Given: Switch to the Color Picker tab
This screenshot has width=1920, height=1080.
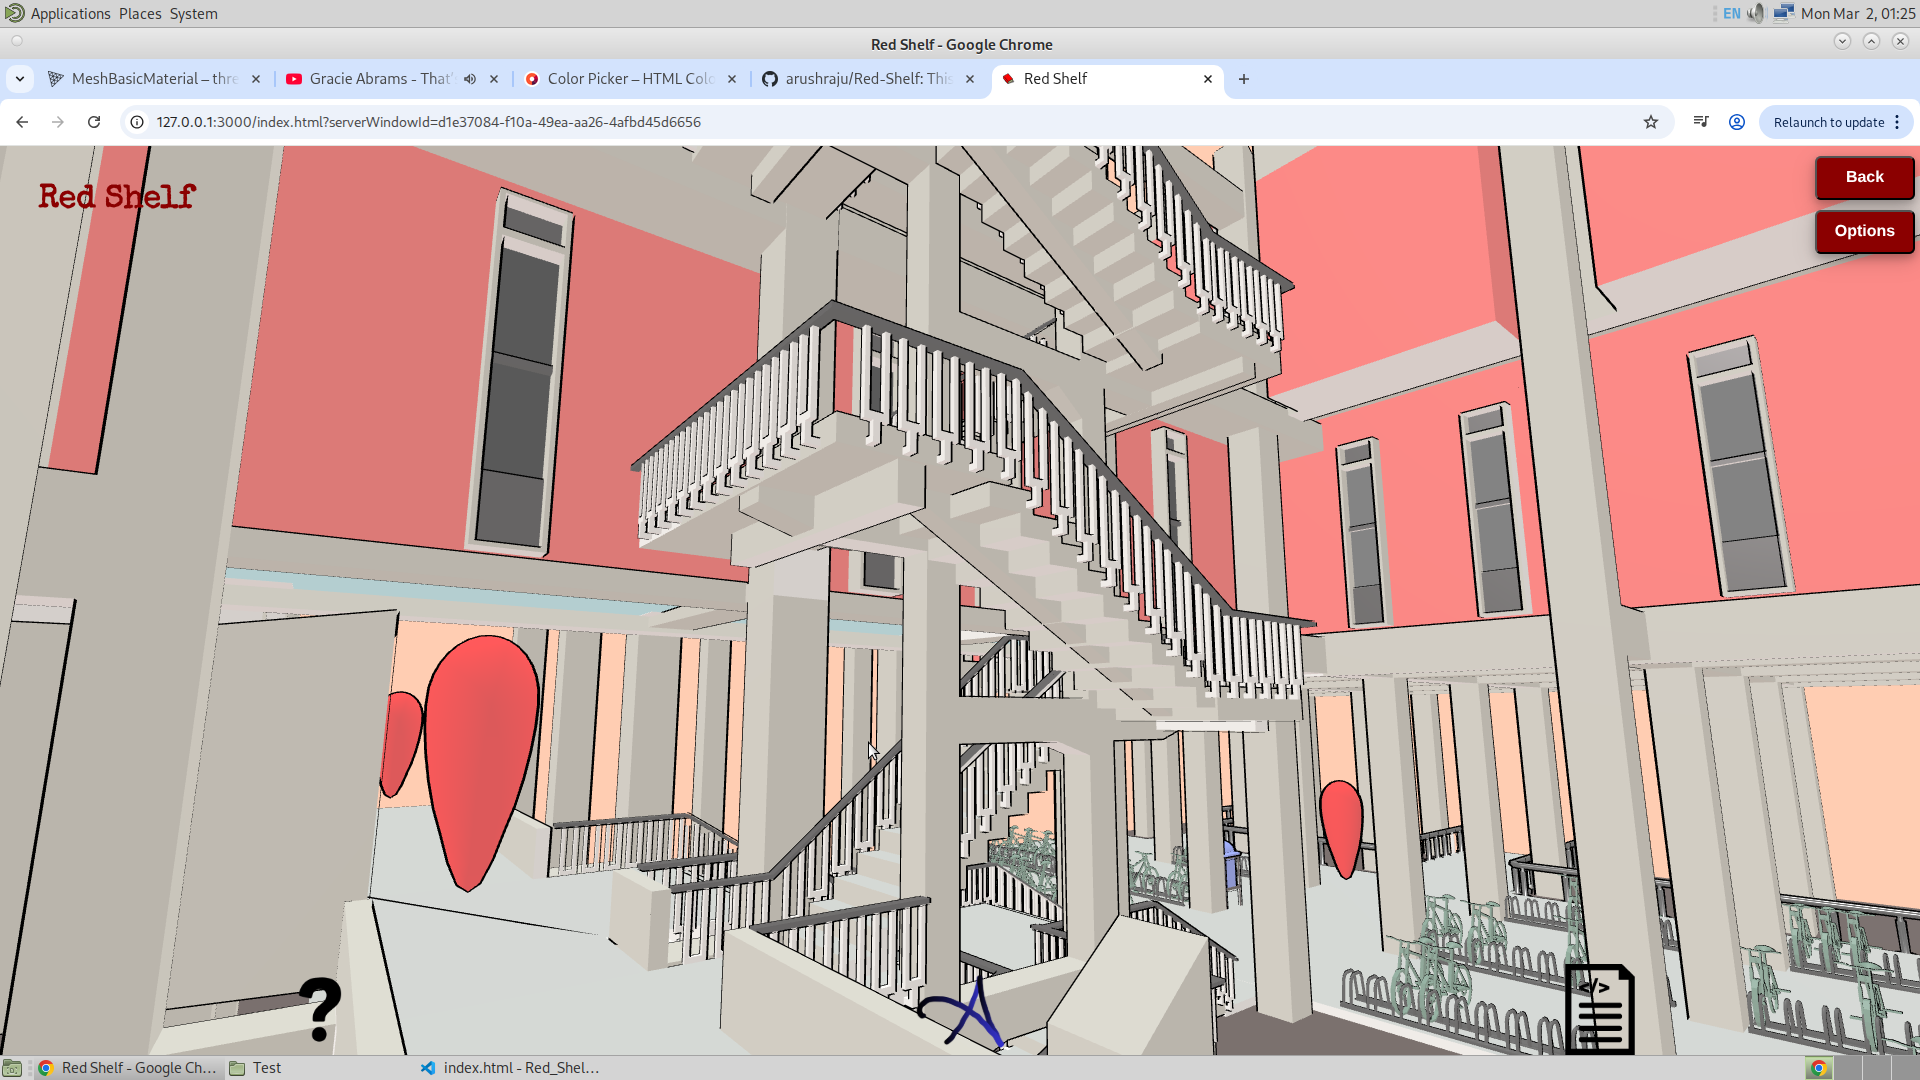Looking at the screenshot, I should (x=630, y=79).
